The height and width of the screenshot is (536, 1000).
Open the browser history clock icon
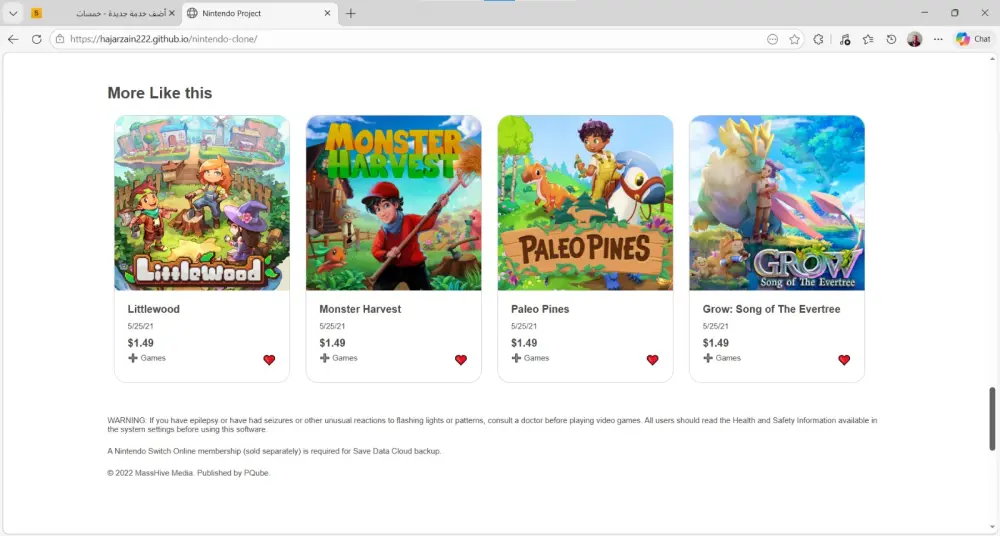[x=892, y=40]
